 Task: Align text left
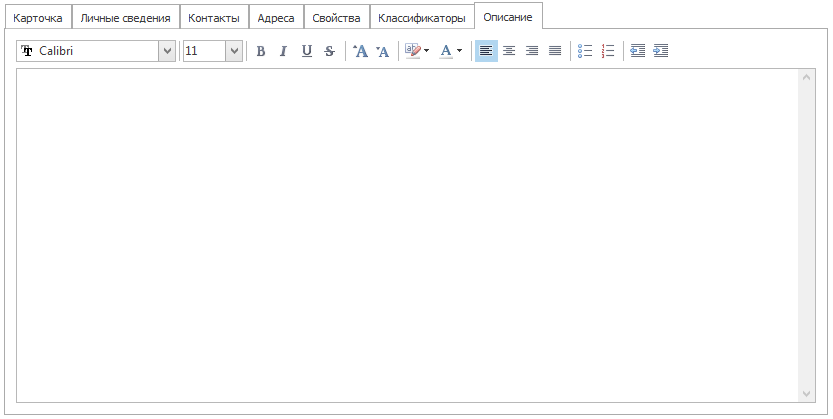(x=486, y=51)
